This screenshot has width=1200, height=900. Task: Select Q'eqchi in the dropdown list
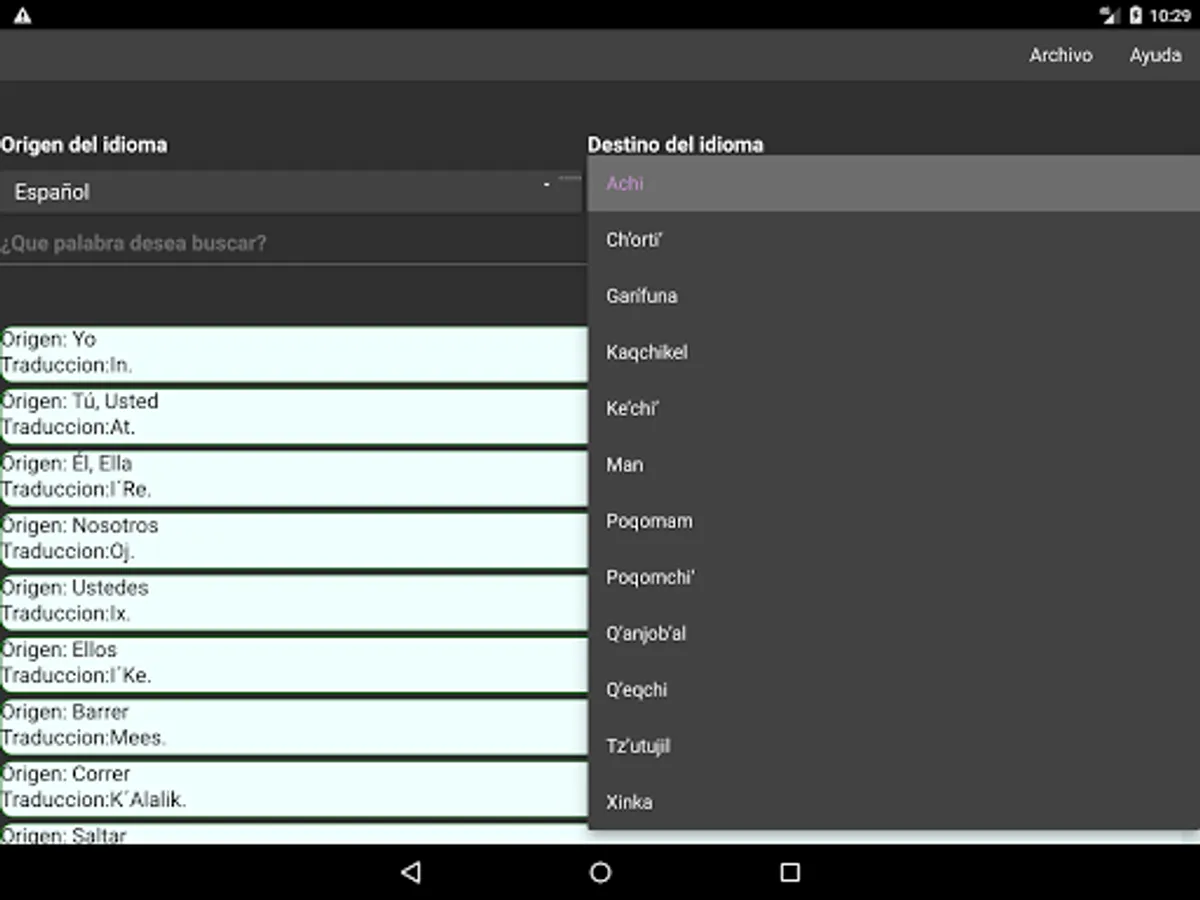click(x=894, y=689)
